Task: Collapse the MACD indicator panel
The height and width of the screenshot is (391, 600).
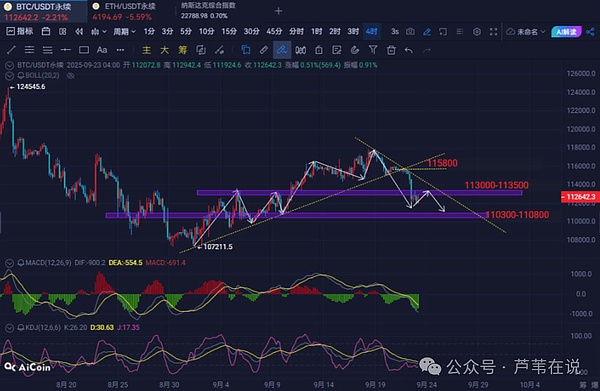Action: pyautogui.click(x=9, y=263)
